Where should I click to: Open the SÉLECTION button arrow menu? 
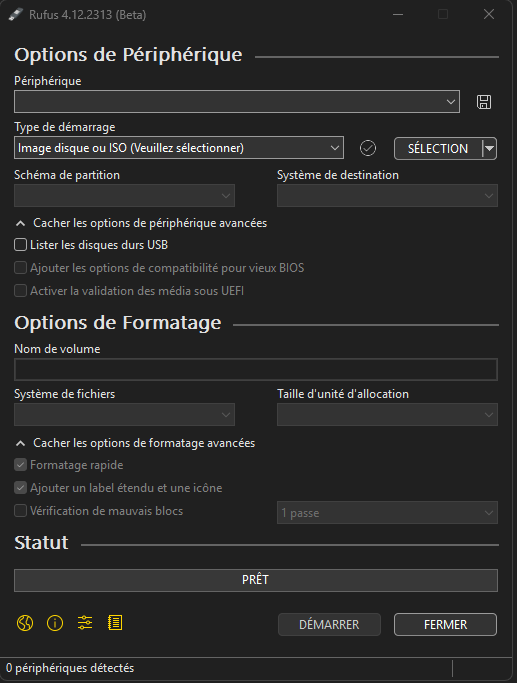coord(490,149)
